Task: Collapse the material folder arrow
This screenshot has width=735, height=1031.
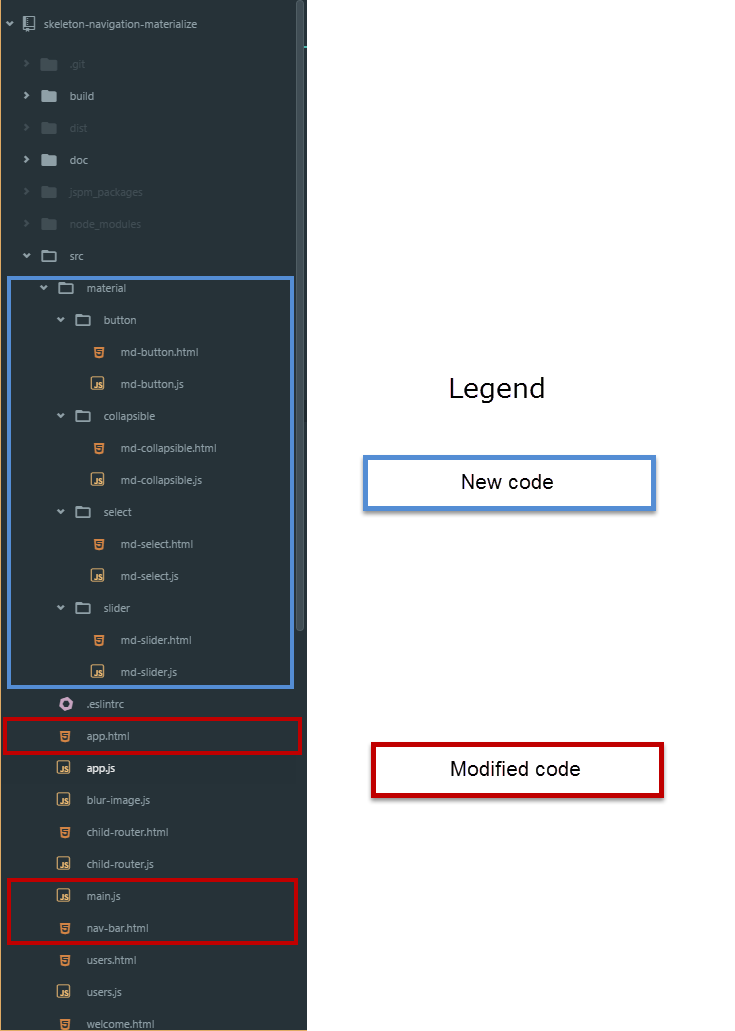Action: pos(44,288)
